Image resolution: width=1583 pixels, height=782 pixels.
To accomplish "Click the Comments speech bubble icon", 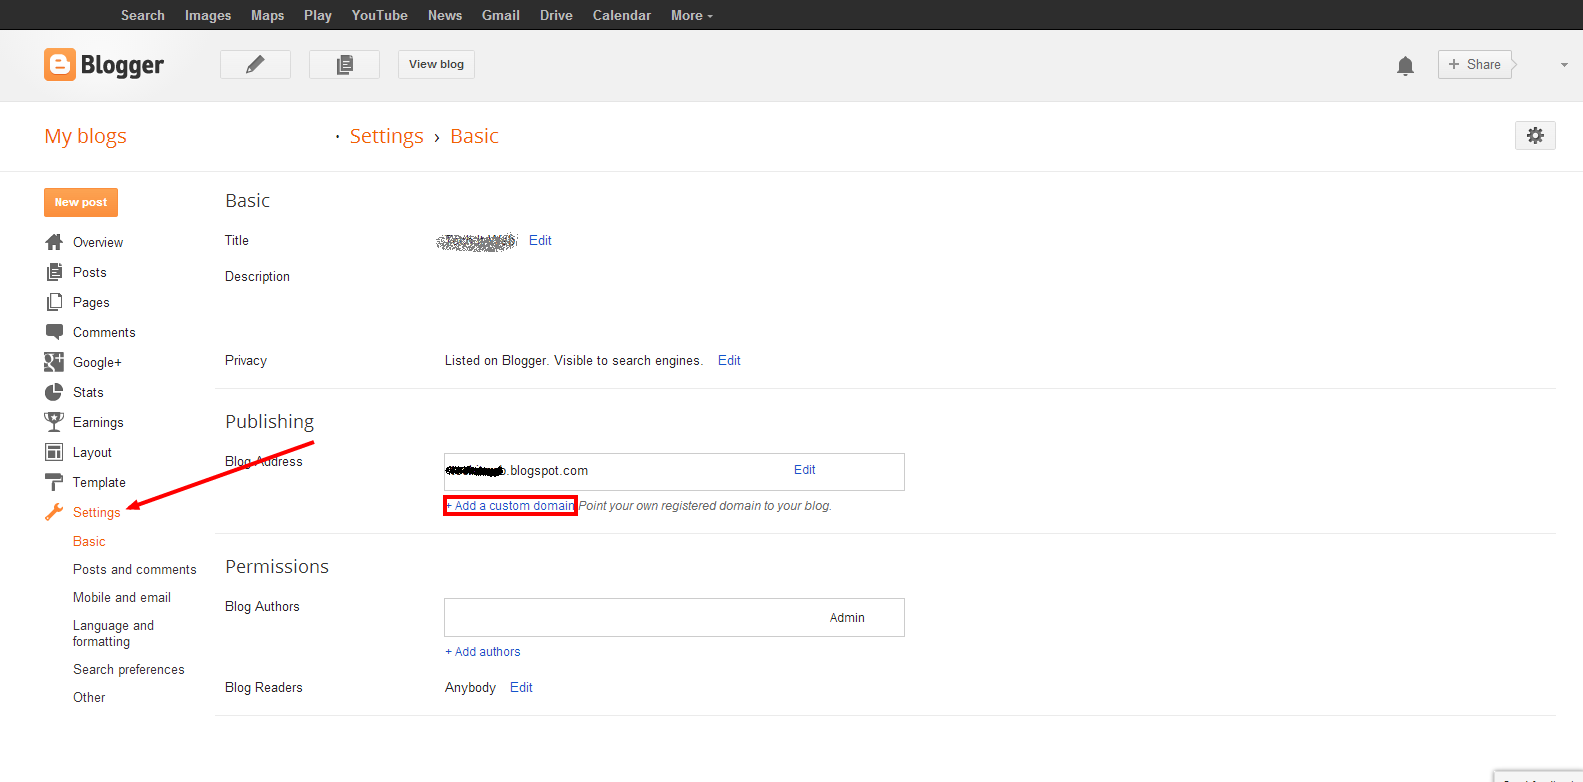I will point(54,332).
